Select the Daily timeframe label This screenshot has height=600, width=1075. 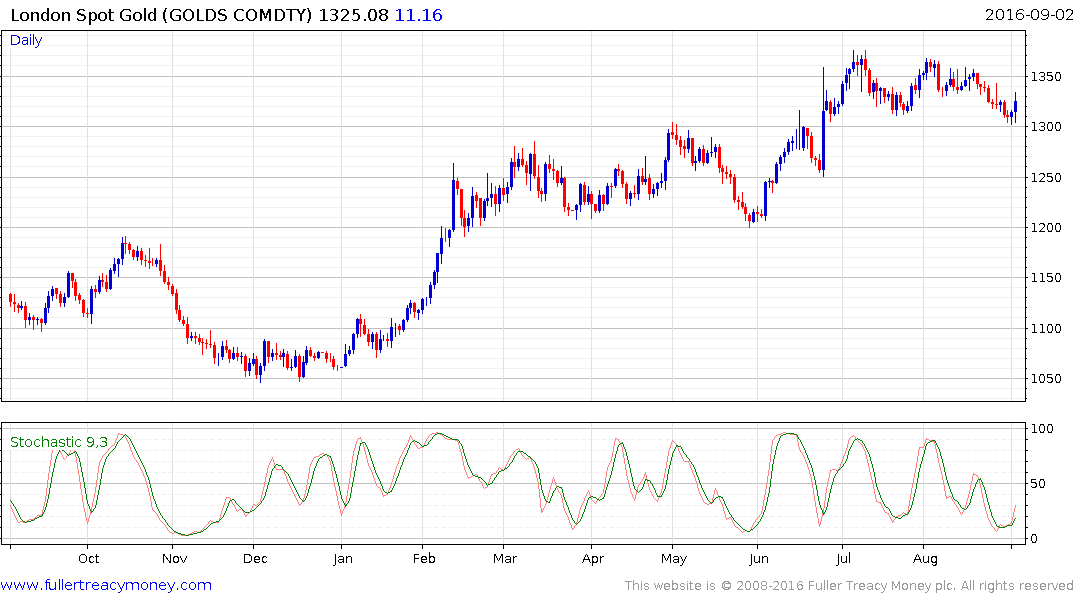(x=26, y=40)
